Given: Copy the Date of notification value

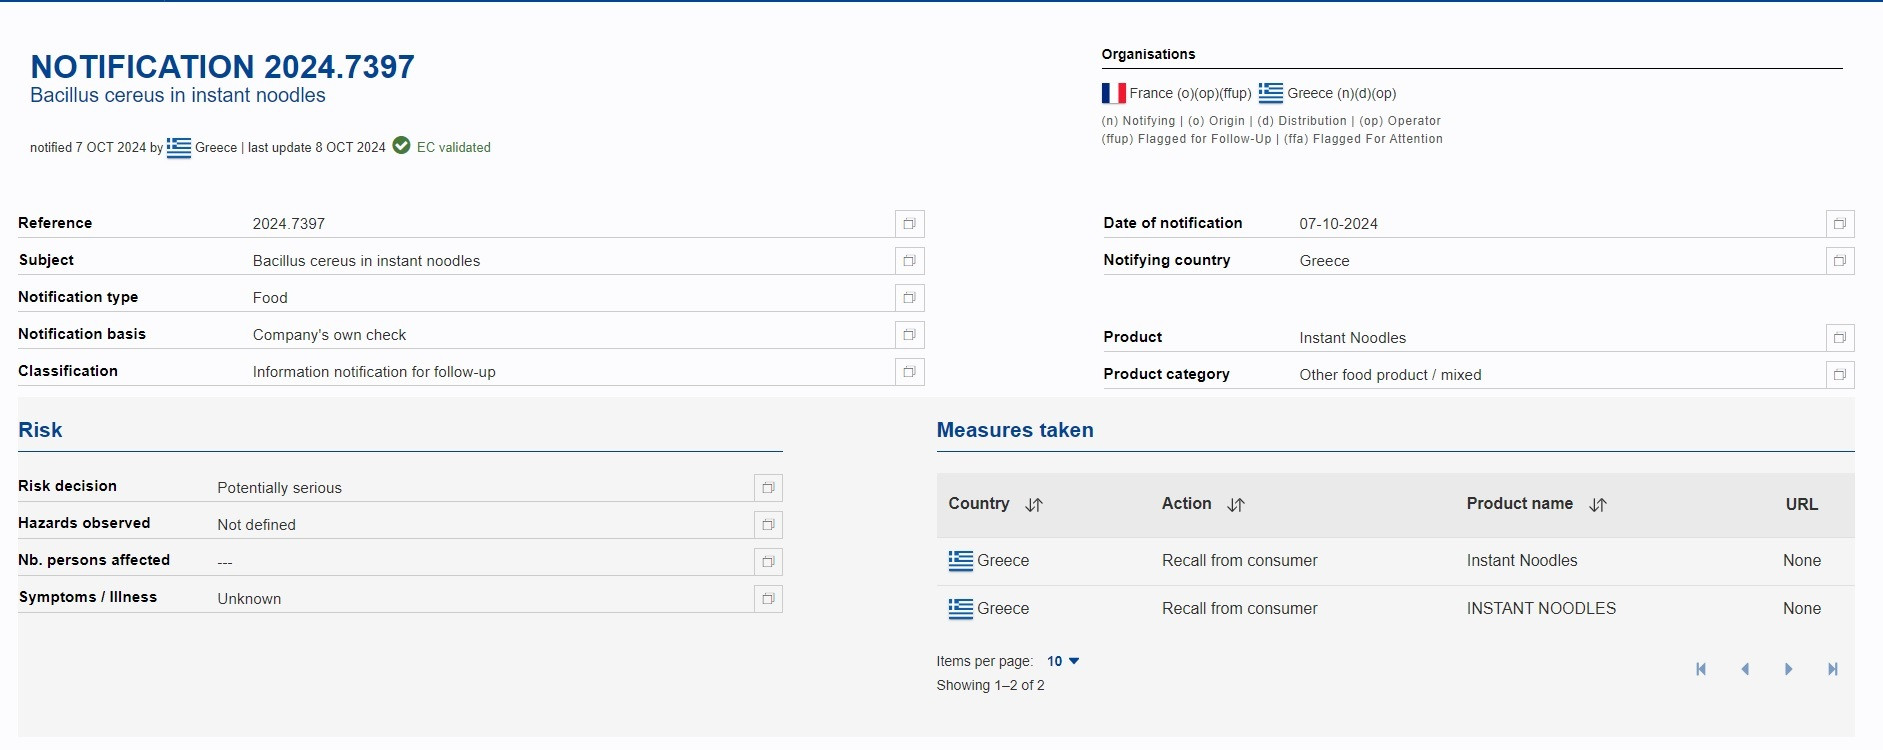Looking at the screenshot, I should click(x=1839, y=224).
